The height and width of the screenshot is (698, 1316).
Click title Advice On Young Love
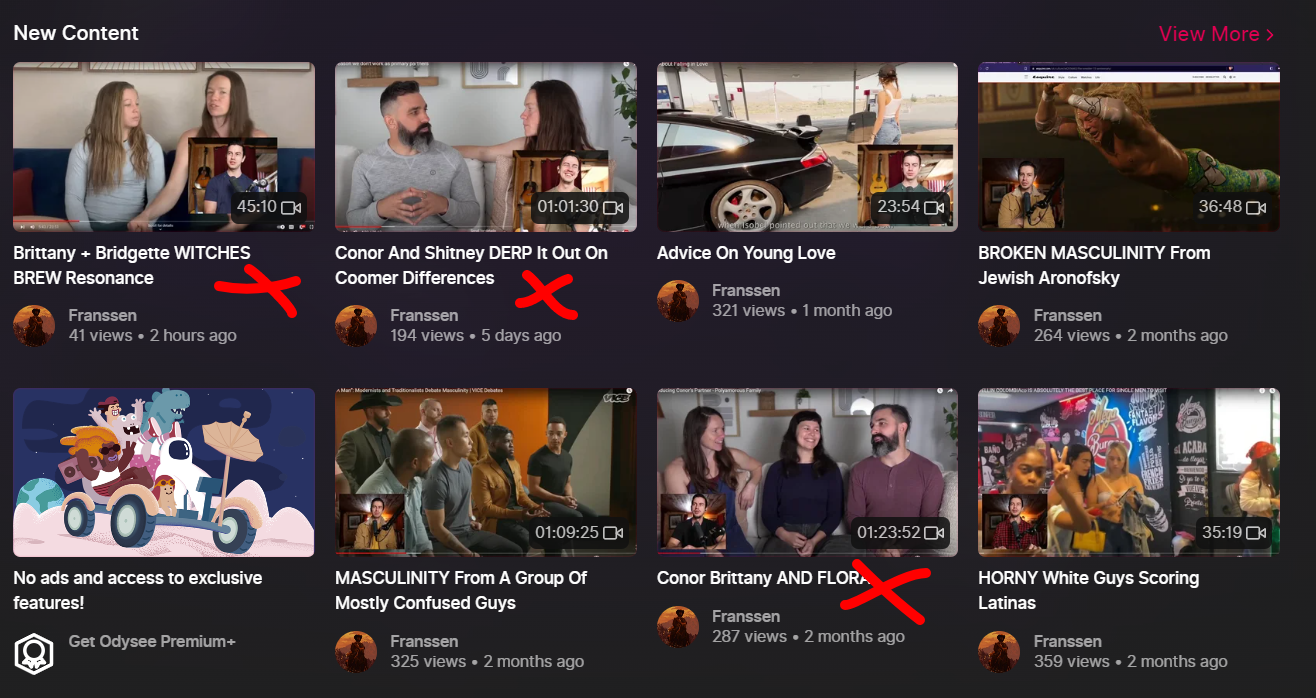click(746, 253)
